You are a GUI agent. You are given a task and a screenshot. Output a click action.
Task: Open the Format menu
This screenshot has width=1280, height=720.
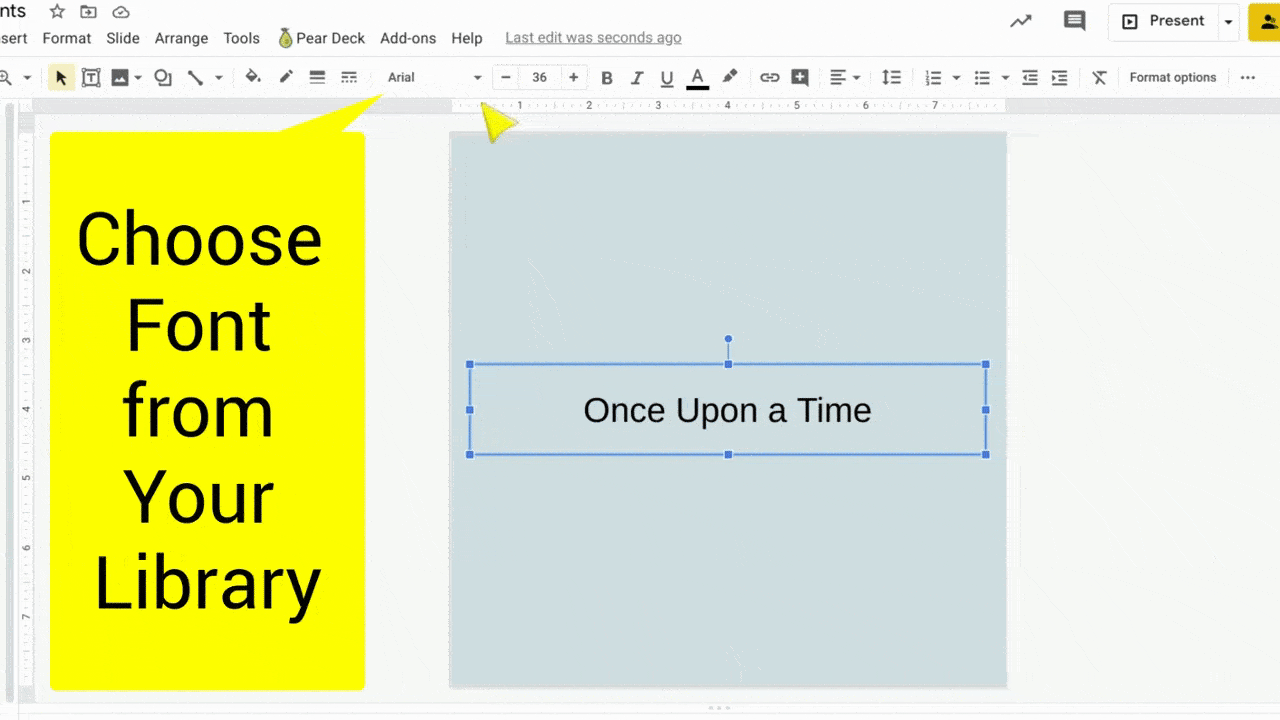[x=67, y=38]
